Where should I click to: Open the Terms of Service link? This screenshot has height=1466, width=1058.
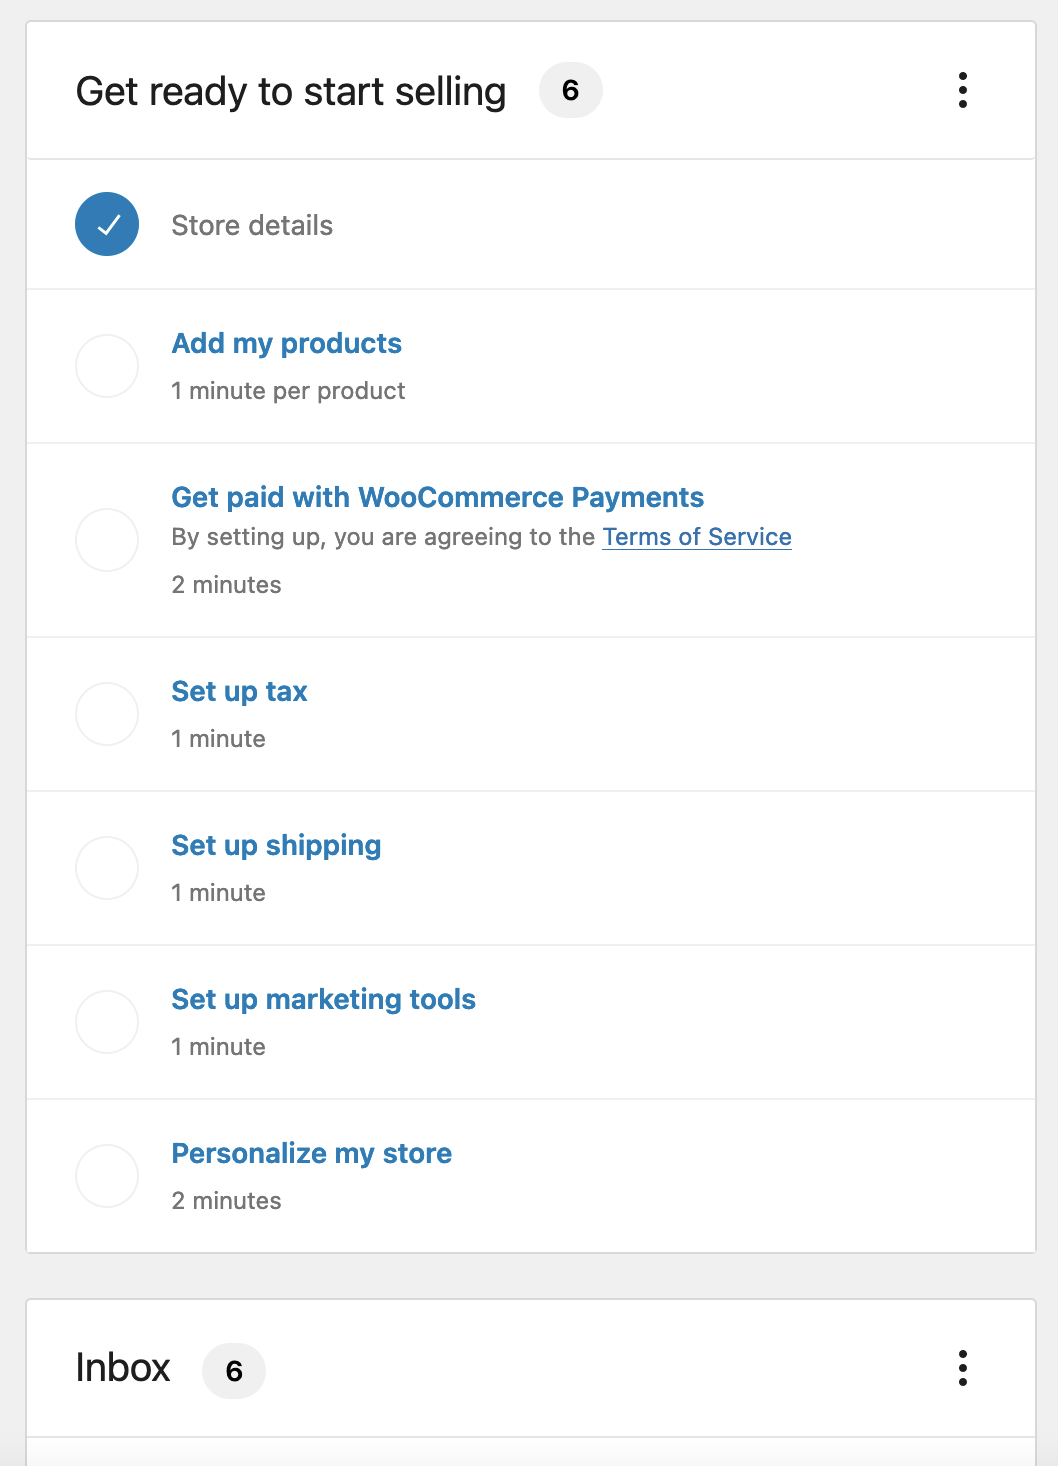(697, 537)
